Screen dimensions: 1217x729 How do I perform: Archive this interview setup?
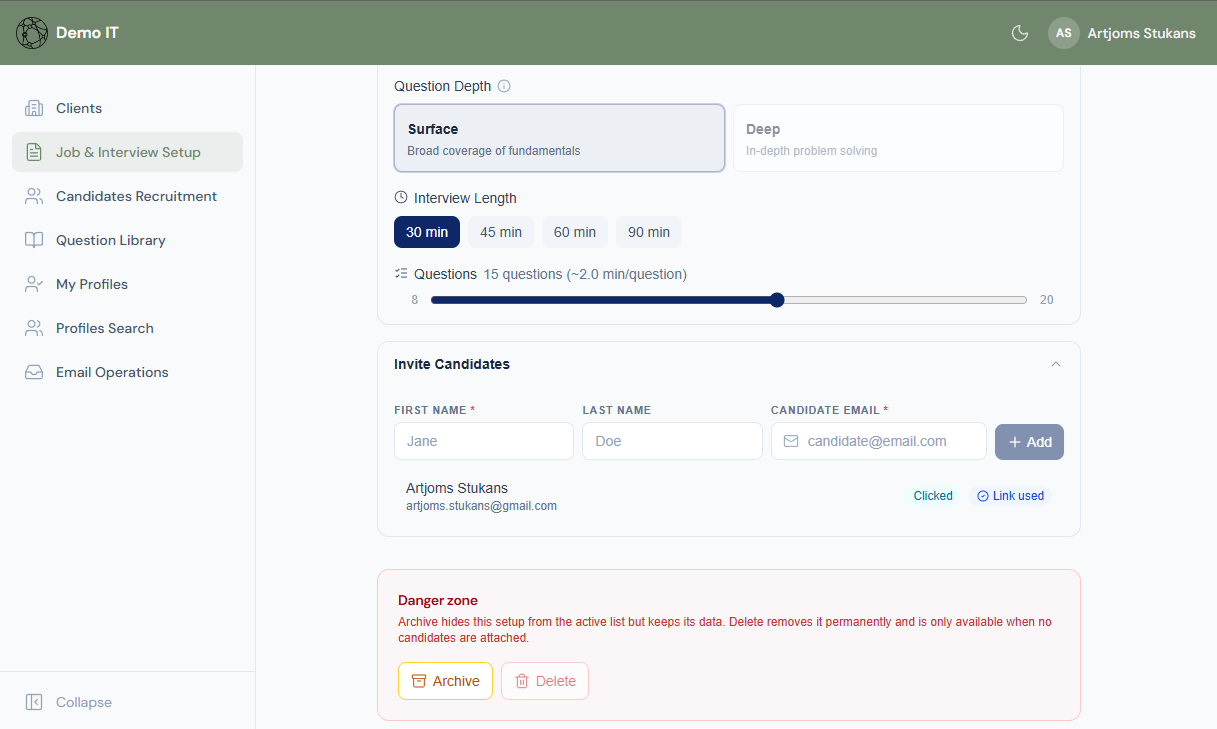[445, 681]
